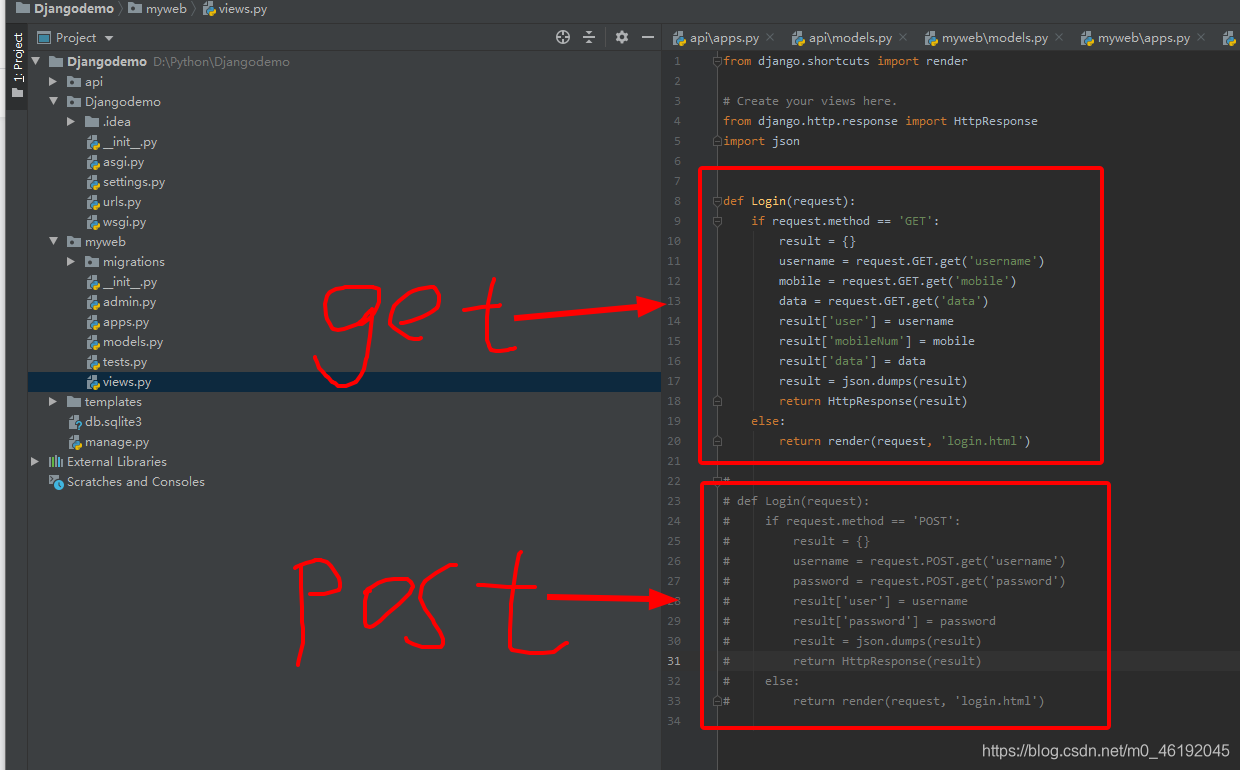Place cursor on 'import json' line
Screen dimensions: 1240x770
(761, 141)
